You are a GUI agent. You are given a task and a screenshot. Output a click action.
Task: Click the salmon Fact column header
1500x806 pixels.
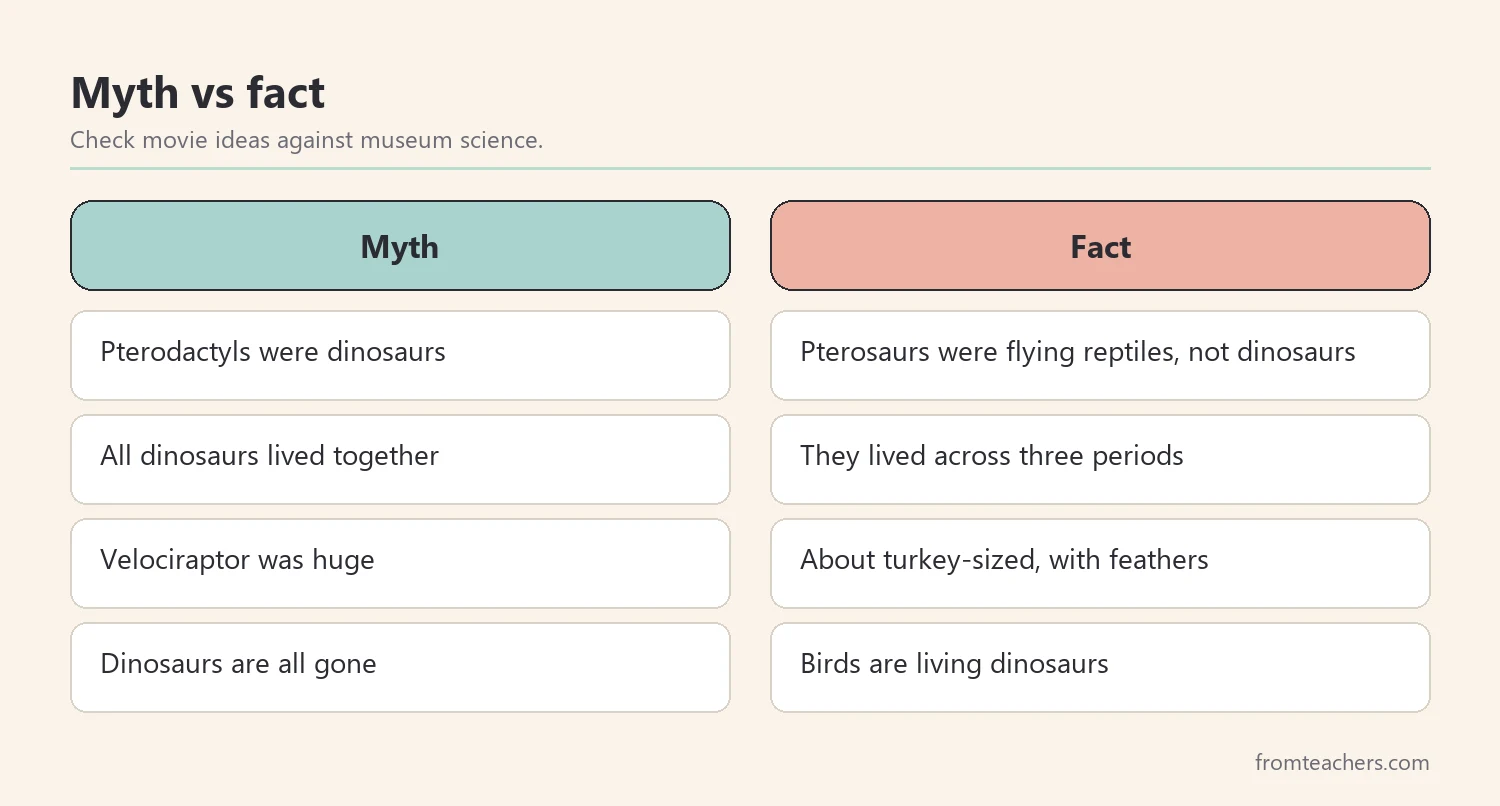[x=1100, y=246]
